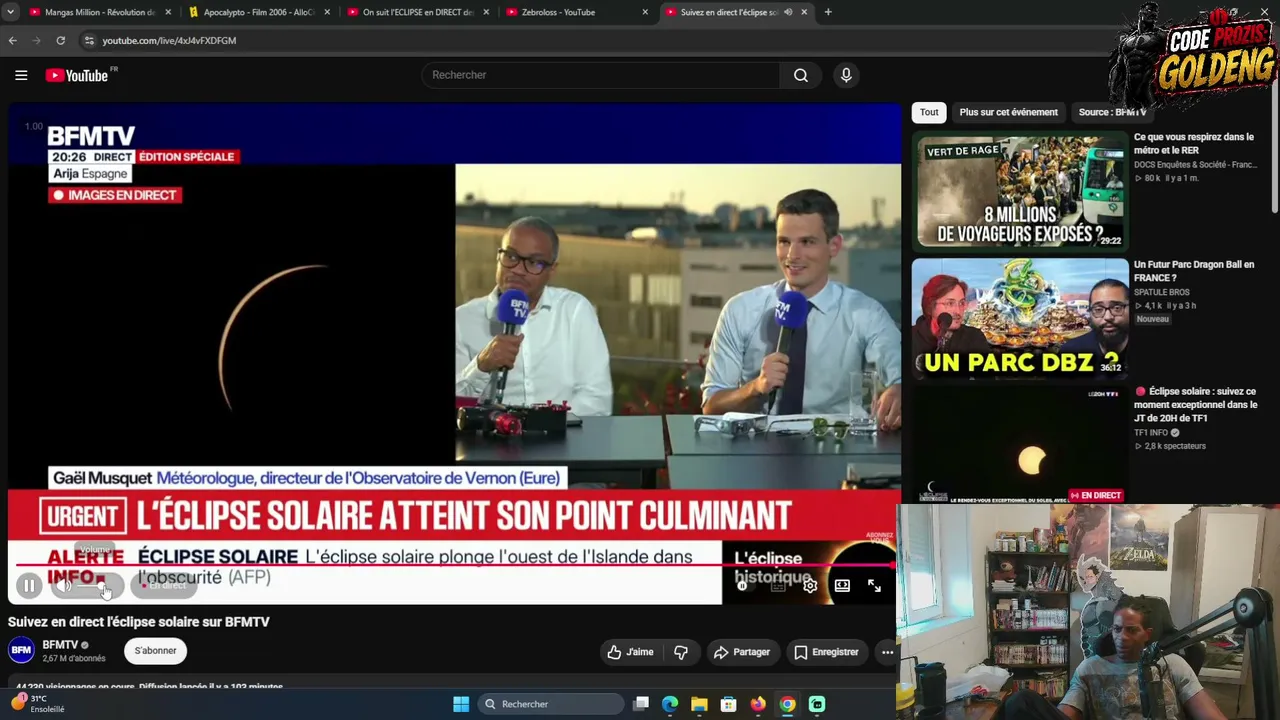
Task: Open 'Ce que vous respirez dans le métro' title
Action: tap(1194, 143)
